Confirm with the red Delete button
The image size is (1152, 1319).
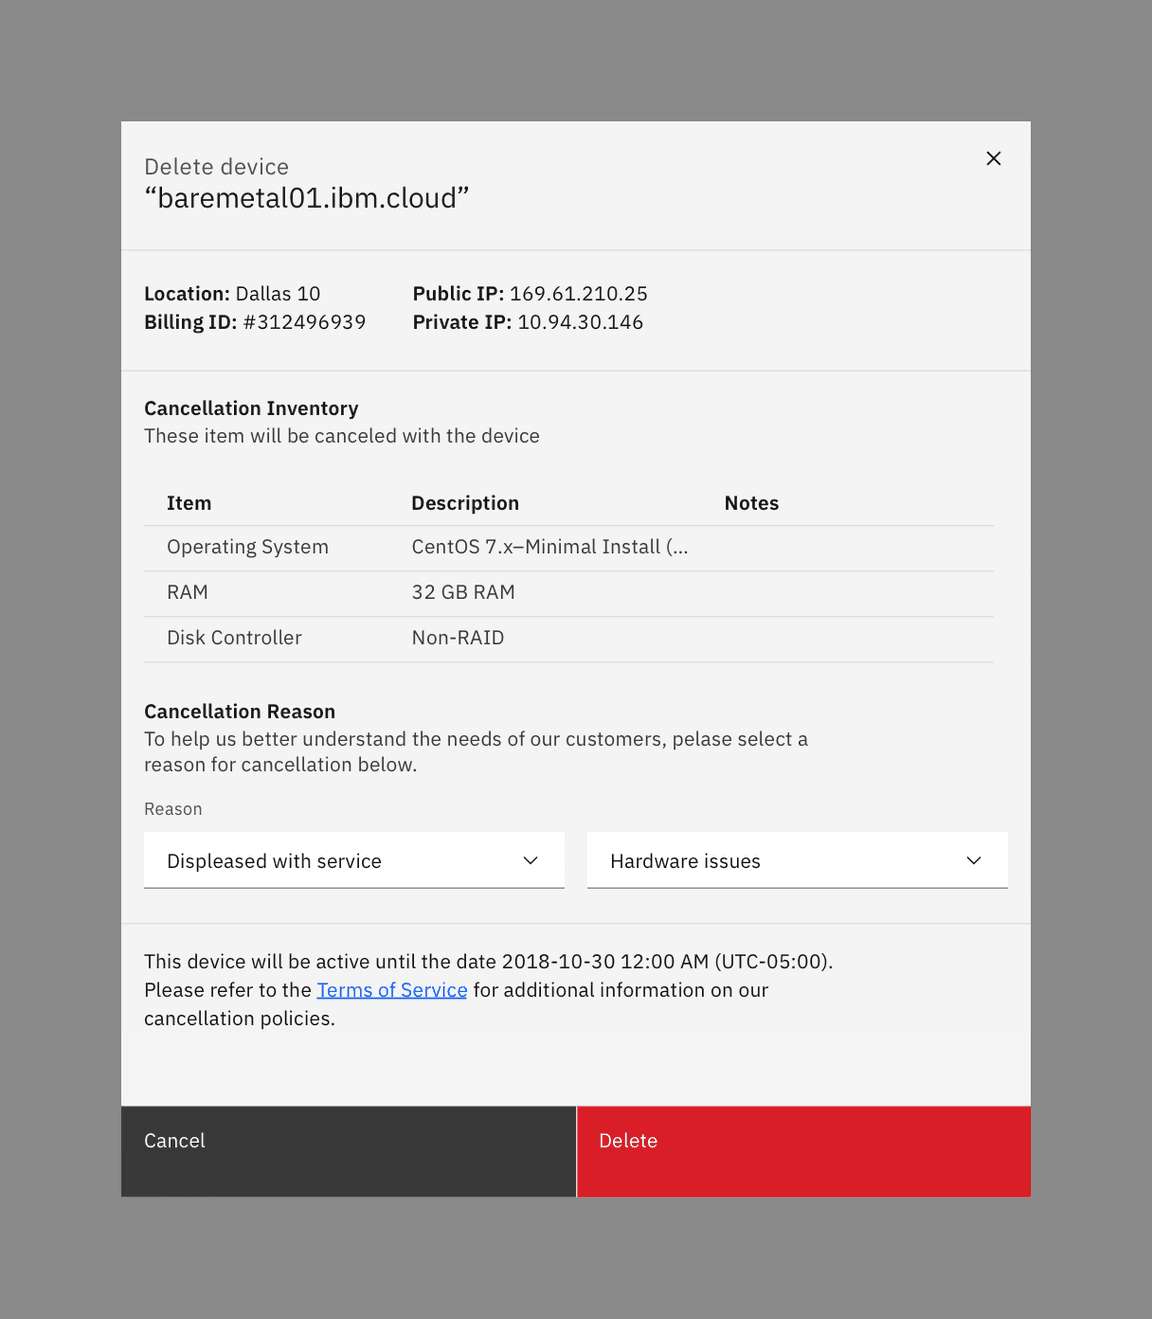tap(803, 1150)
